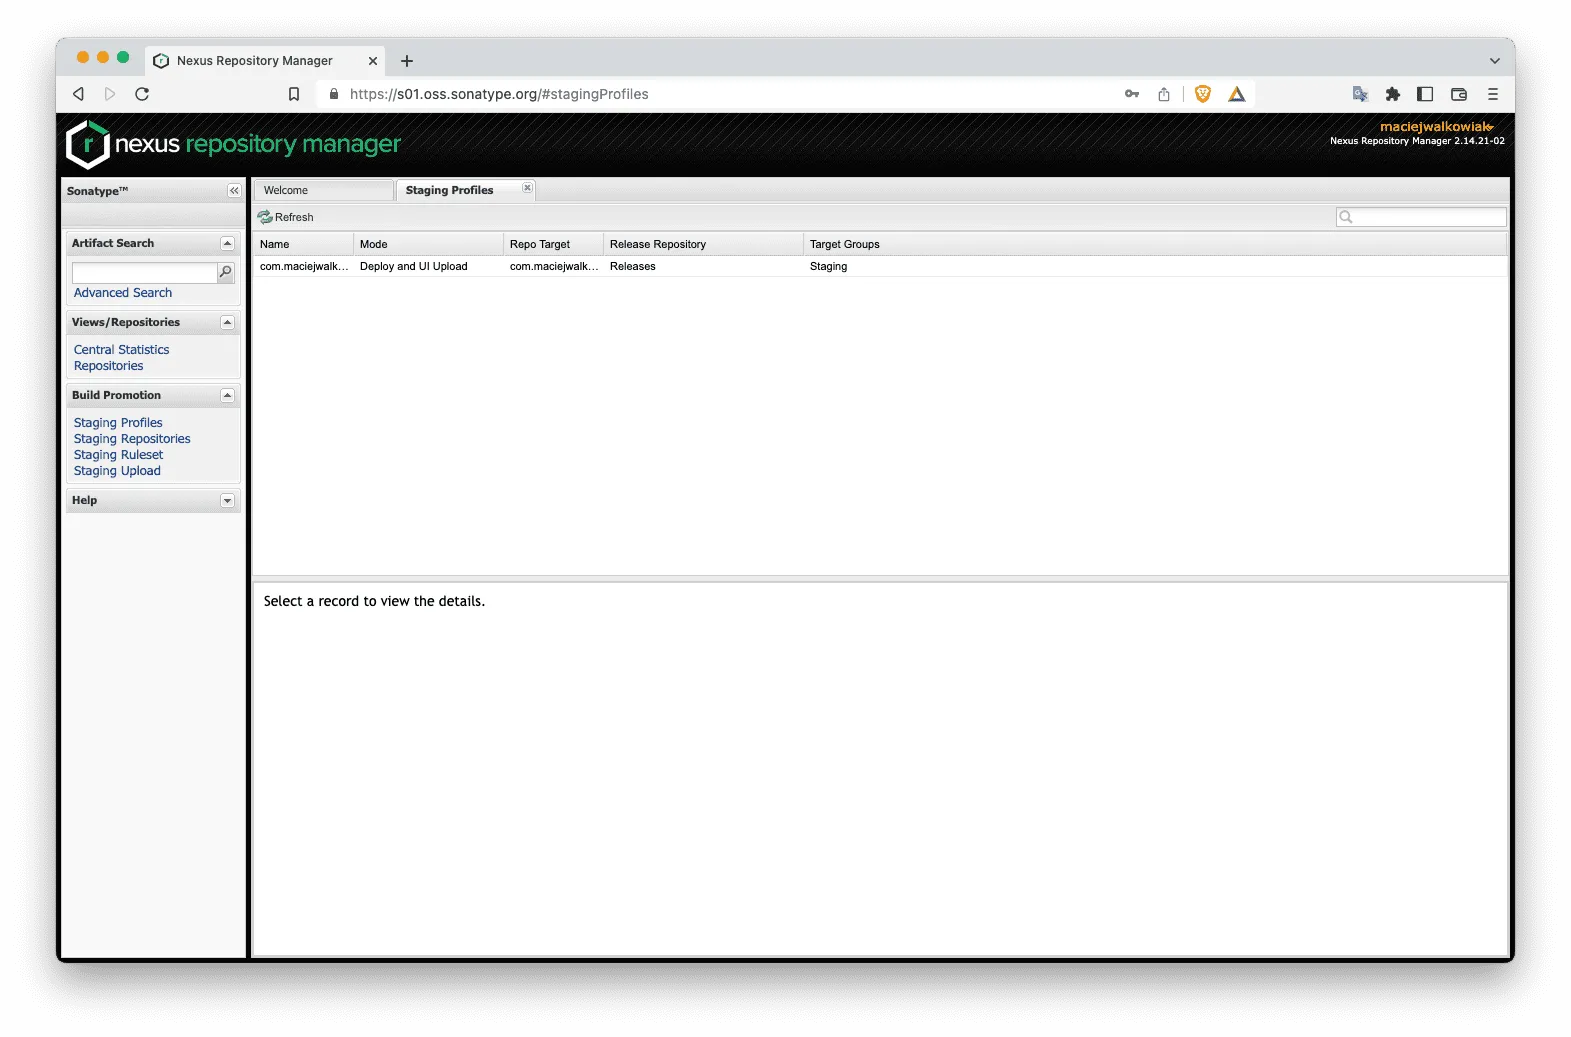The height and width of the screenshot is (1037, 1571).
Task: Open saved passwords key icon
Action: click(1132, 94)
